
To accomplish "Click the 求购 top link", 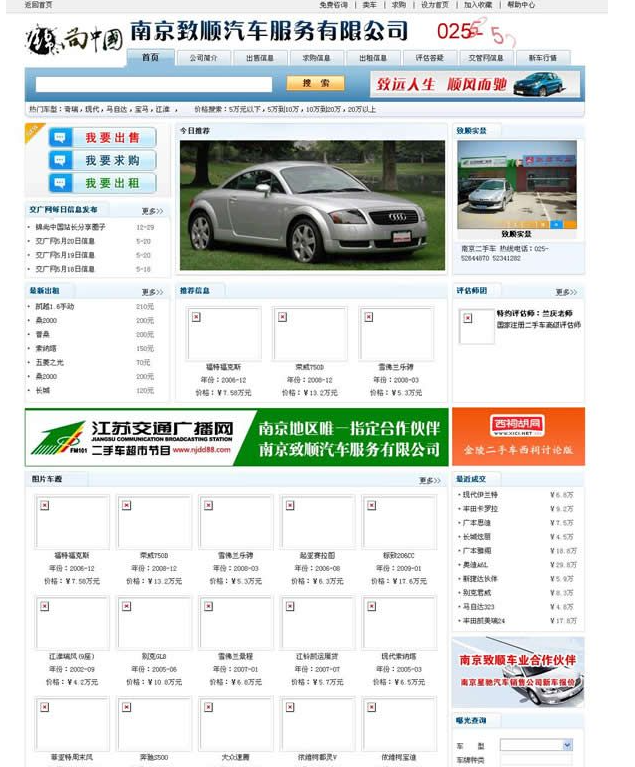I will [399, 5].
